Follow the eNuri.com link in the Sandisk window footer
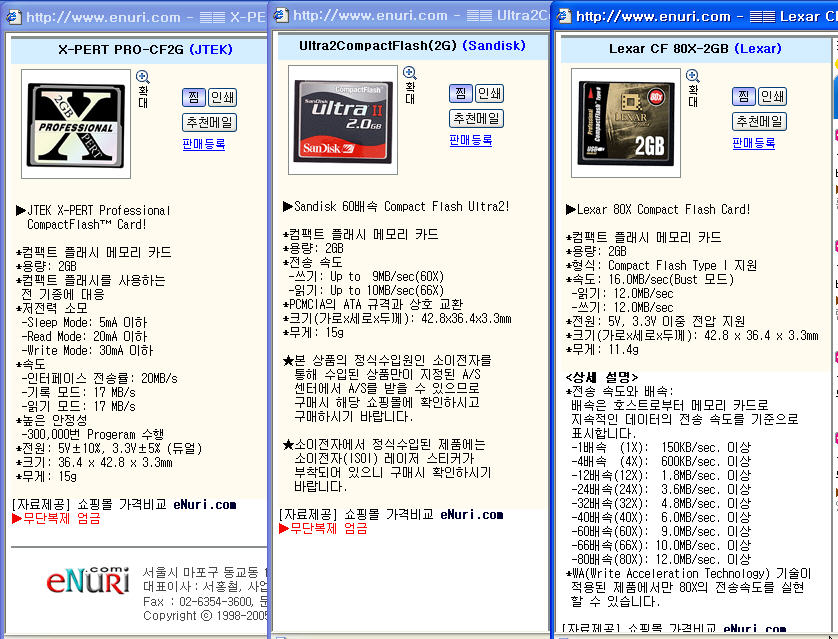 click(x=470, y=514)
